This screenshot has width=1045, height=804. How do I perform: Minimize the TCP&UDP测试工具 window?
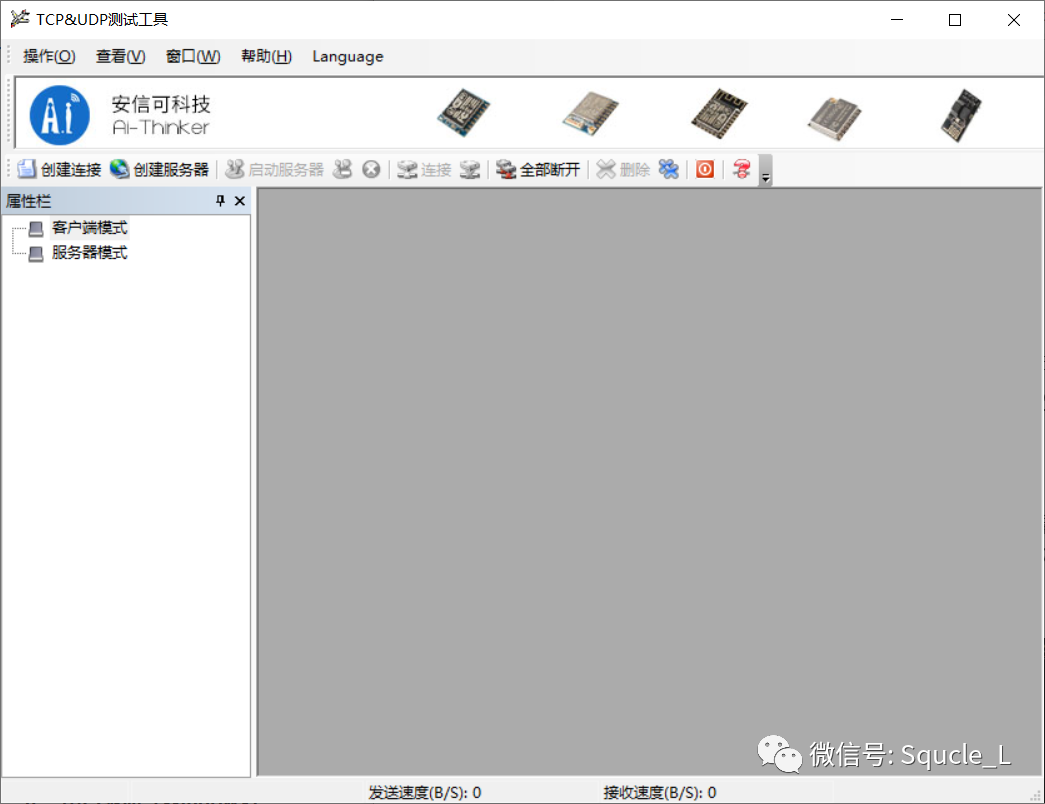[x=897, y=20]
